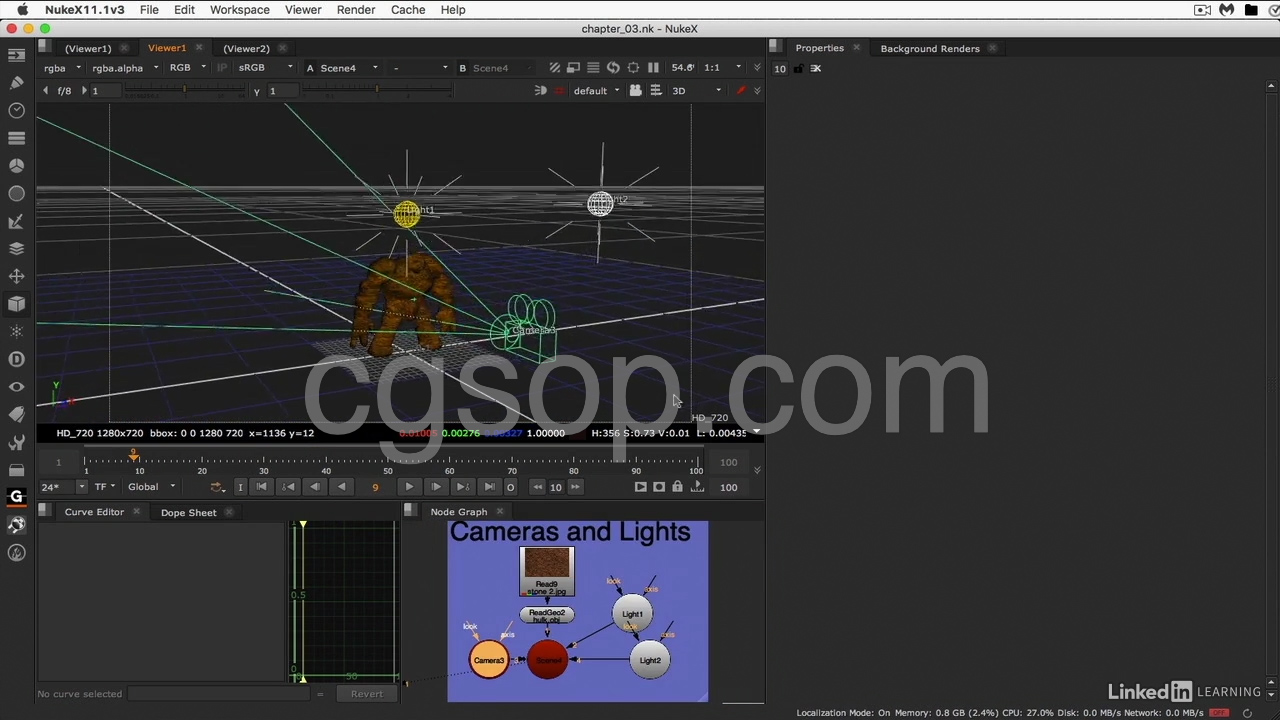The height and width of the screenshot is (720, 1280).
Task: Toggle the headlamp icon in the 3D viewer
Action: click(x=540, y=91)
